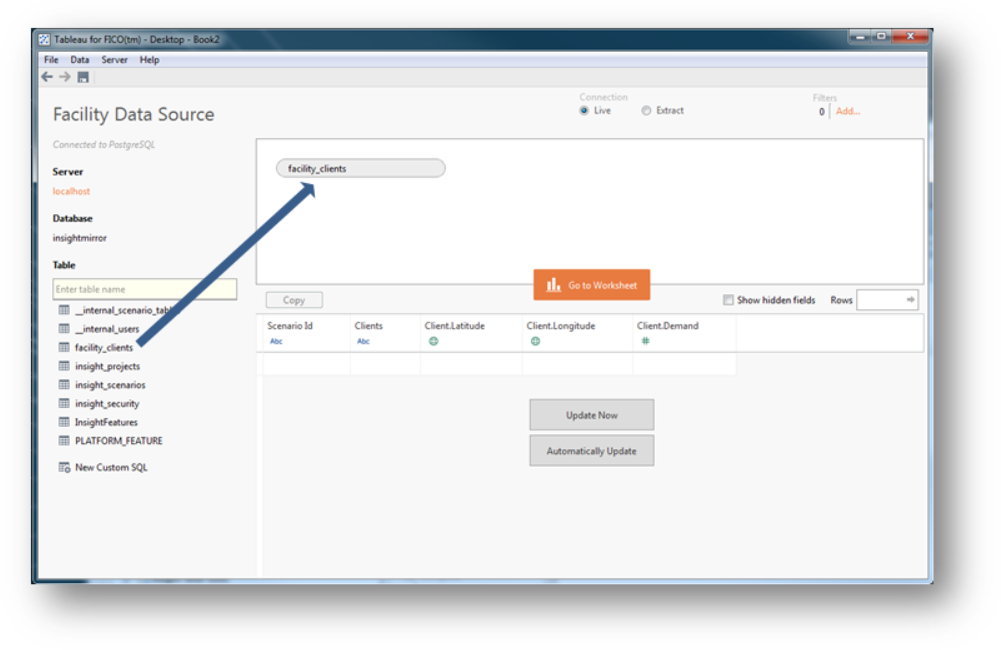Click the insightmirror database name

click(80, 238)
